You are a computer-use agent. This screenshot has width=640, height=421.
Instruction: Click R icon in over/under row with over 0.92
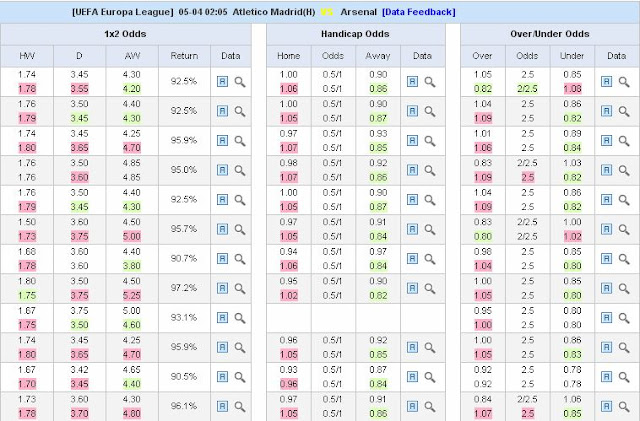pyautogui.click(x=607, y=376)
